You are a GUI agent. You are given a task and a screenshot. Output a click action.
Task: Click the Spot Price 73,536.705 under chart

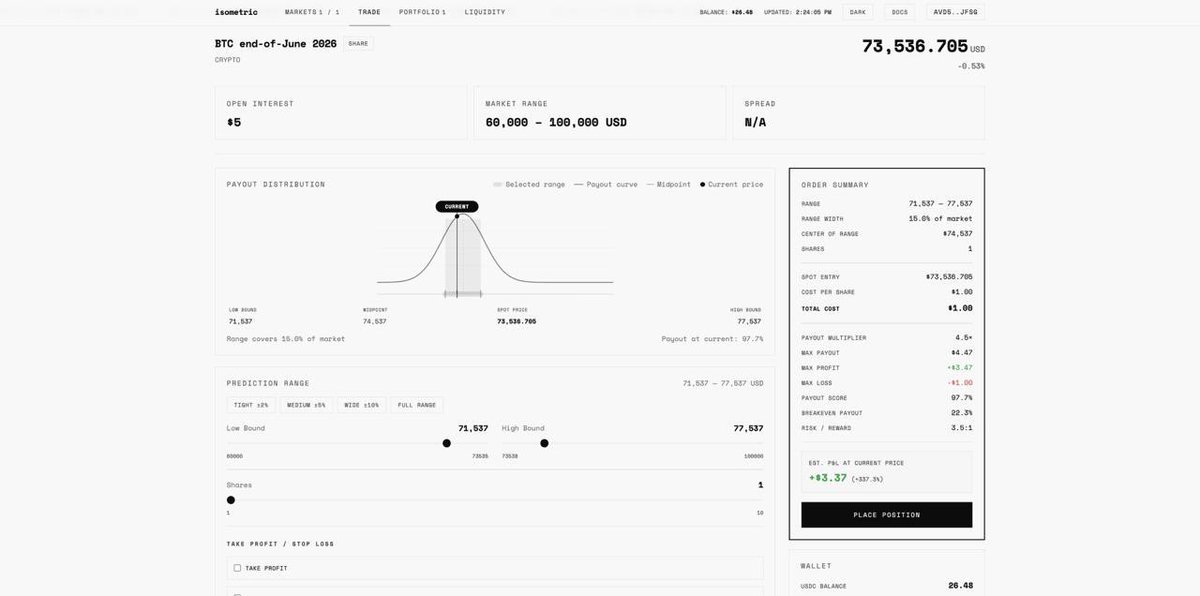click(x=517, y=321)
